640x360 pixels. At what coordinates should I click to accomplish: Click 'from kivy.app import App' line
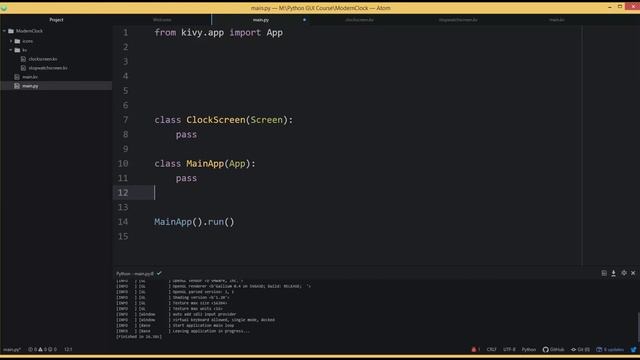coord(218,33)
